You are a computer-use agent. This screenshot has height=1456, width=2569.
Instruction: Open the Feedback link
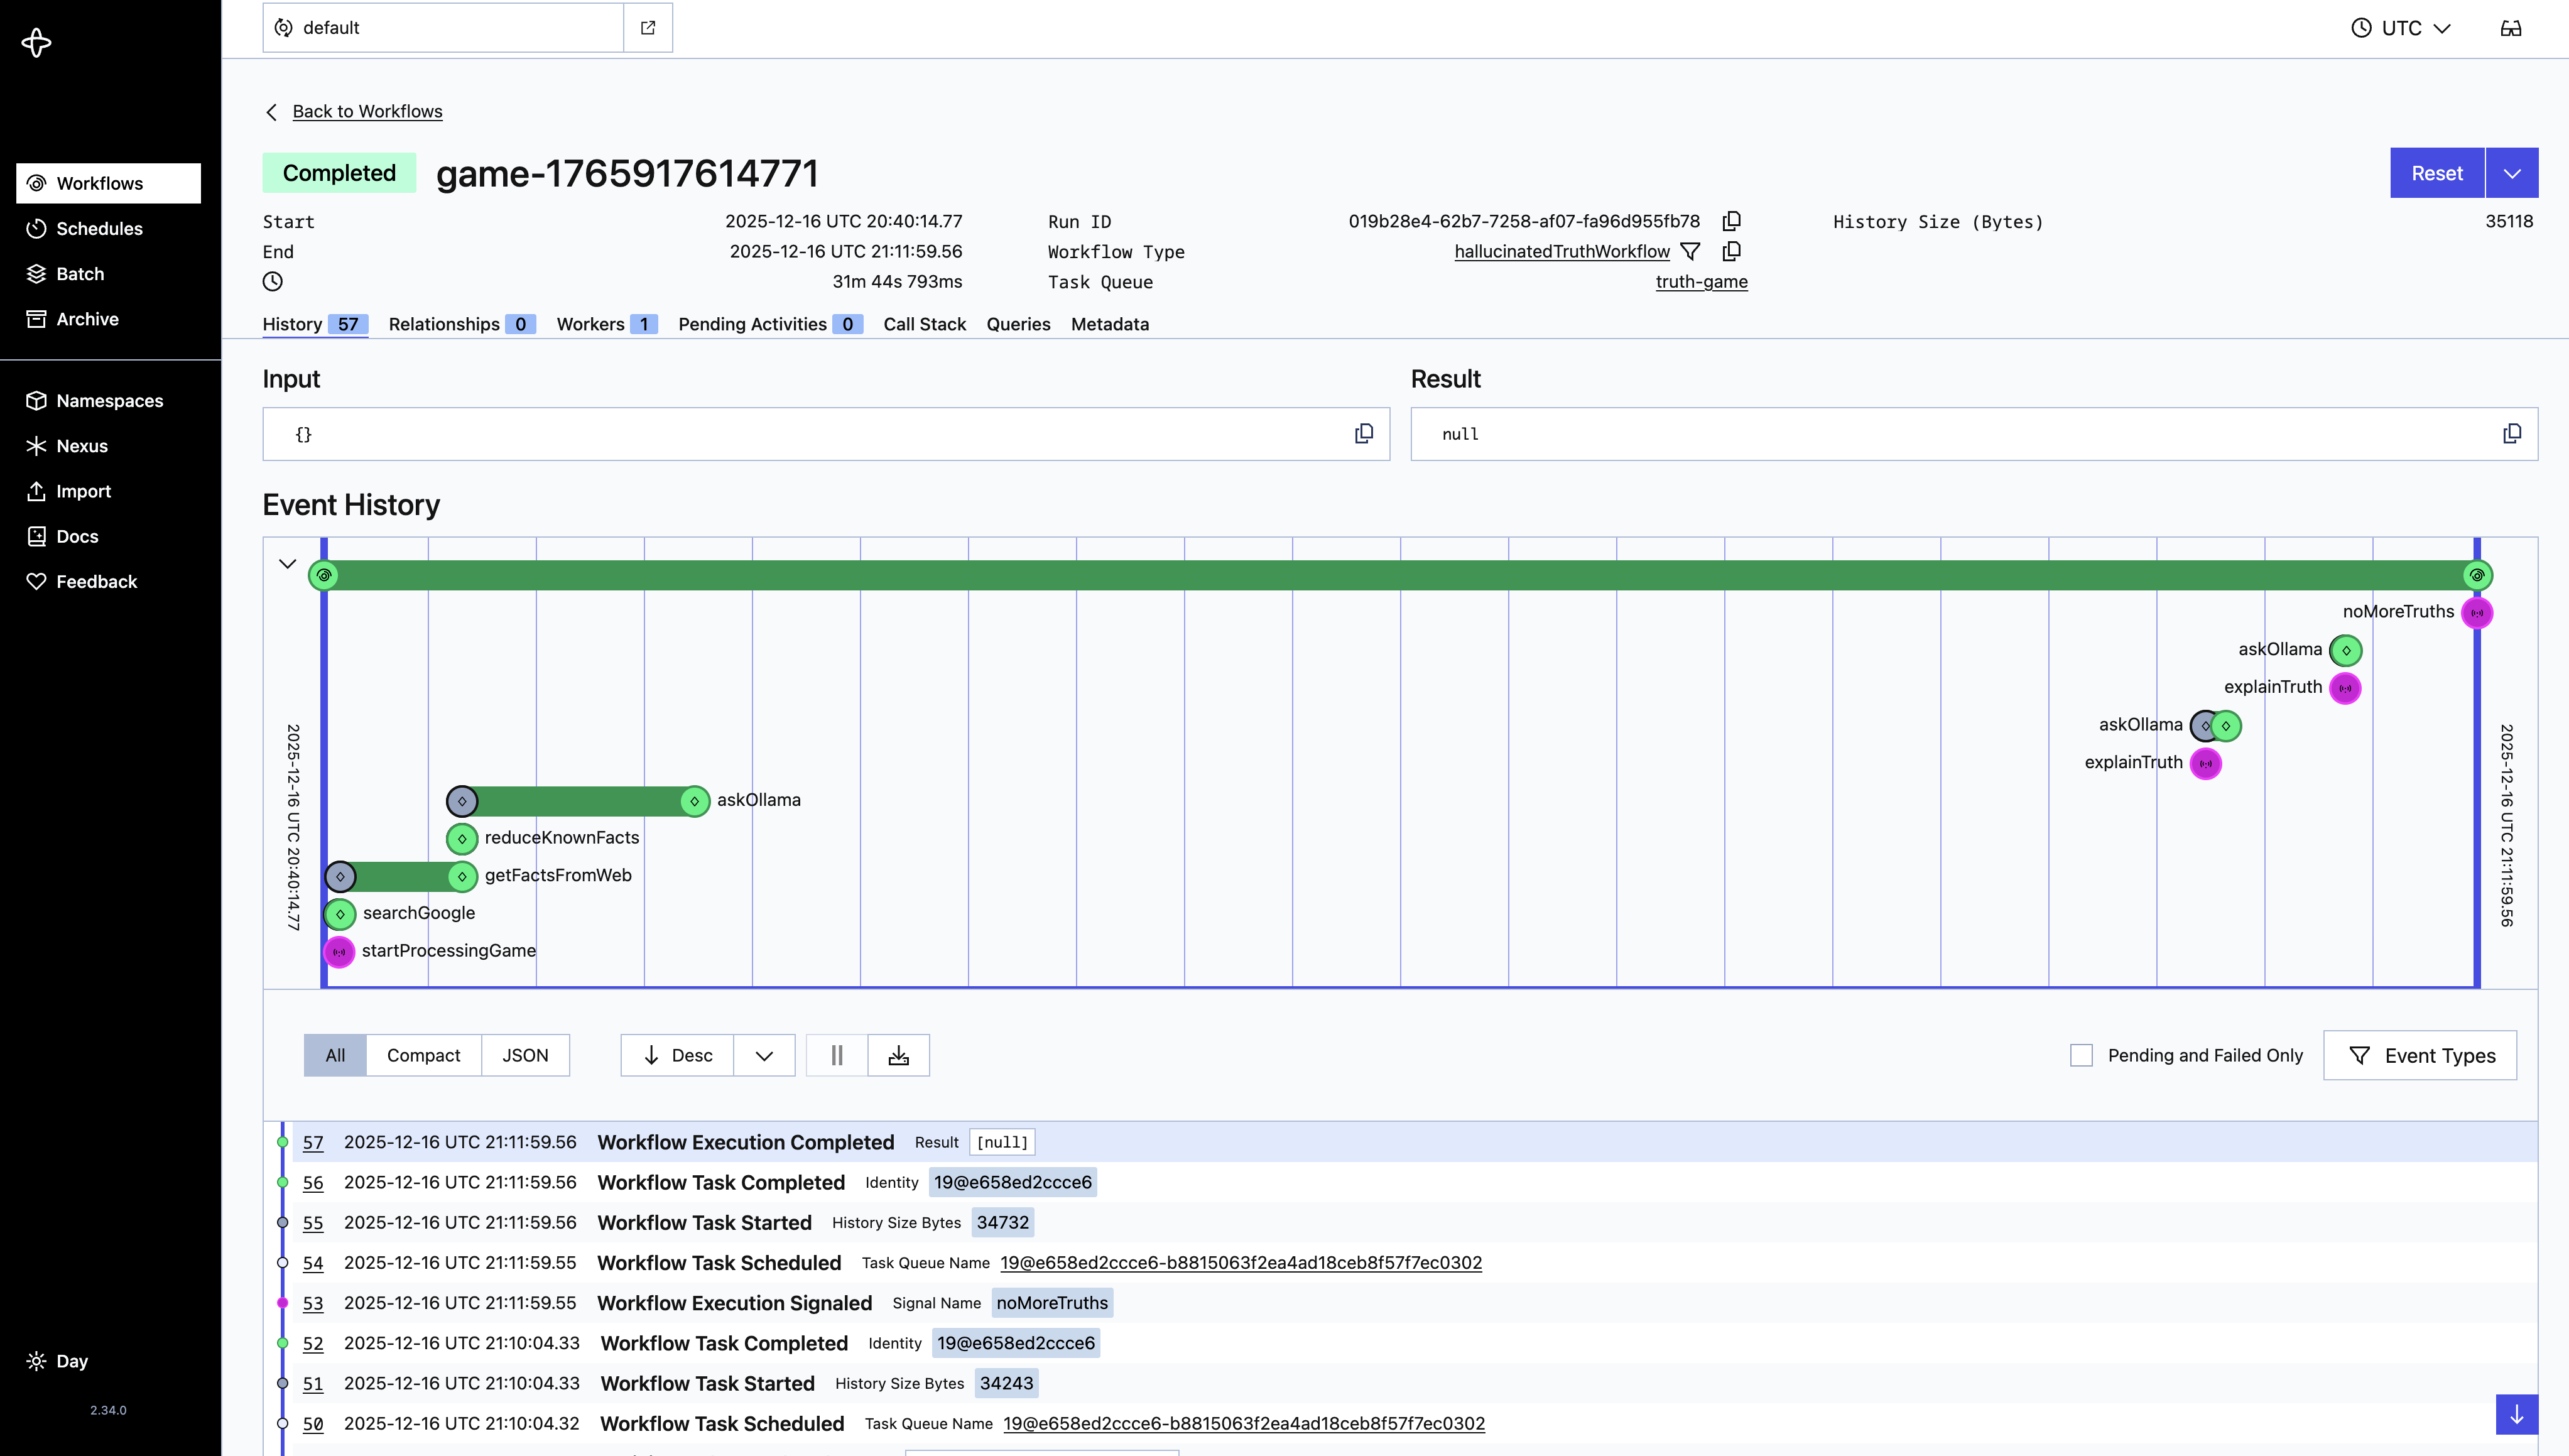pos(108,582)
